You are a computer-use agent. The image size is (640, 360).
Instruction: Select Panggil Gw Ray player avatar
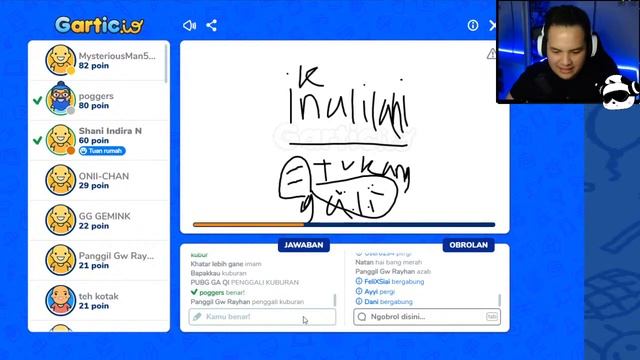tap(60, 260)
